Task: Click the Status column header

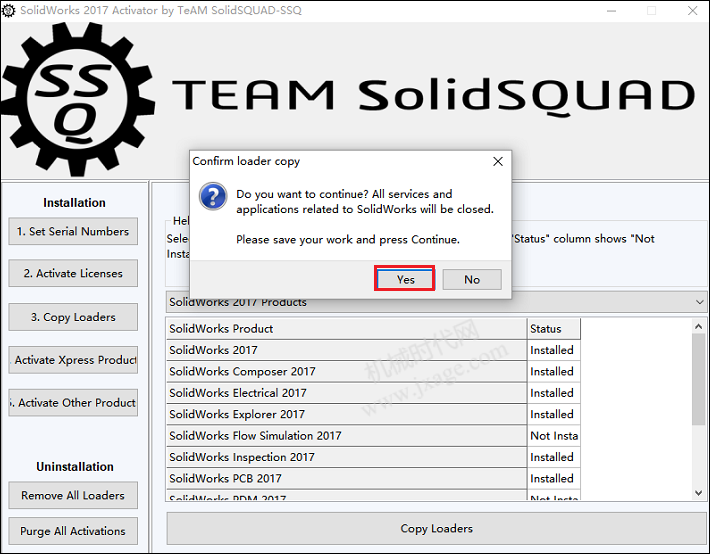Action: pyautogui.click(x=554, y=328)
